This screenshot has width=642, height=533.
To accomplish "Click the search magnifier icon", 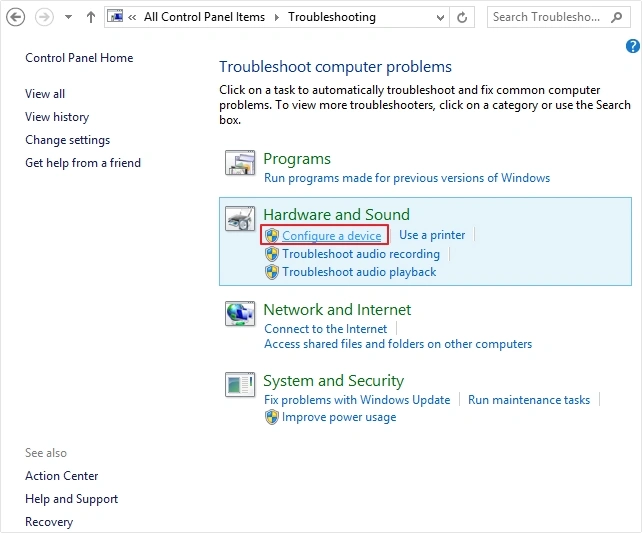I will (x=616, y=17).
